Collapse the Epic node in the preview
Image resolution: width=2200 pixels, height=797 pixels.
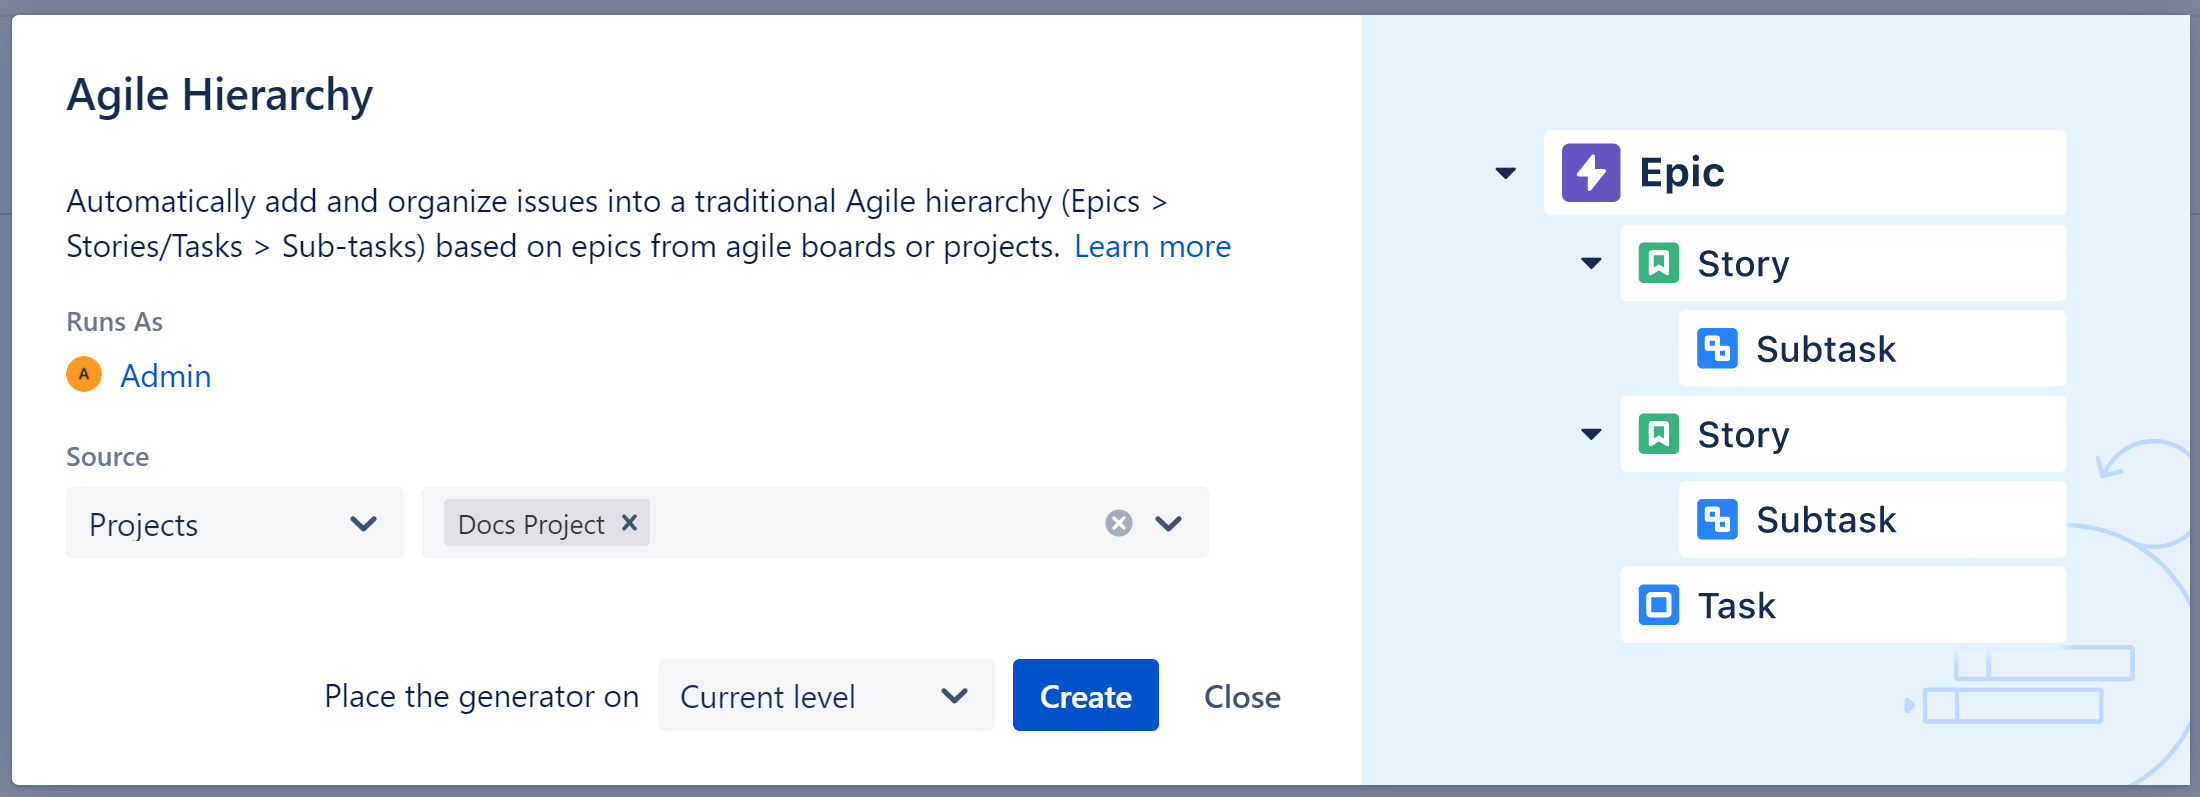(1504, 172)
